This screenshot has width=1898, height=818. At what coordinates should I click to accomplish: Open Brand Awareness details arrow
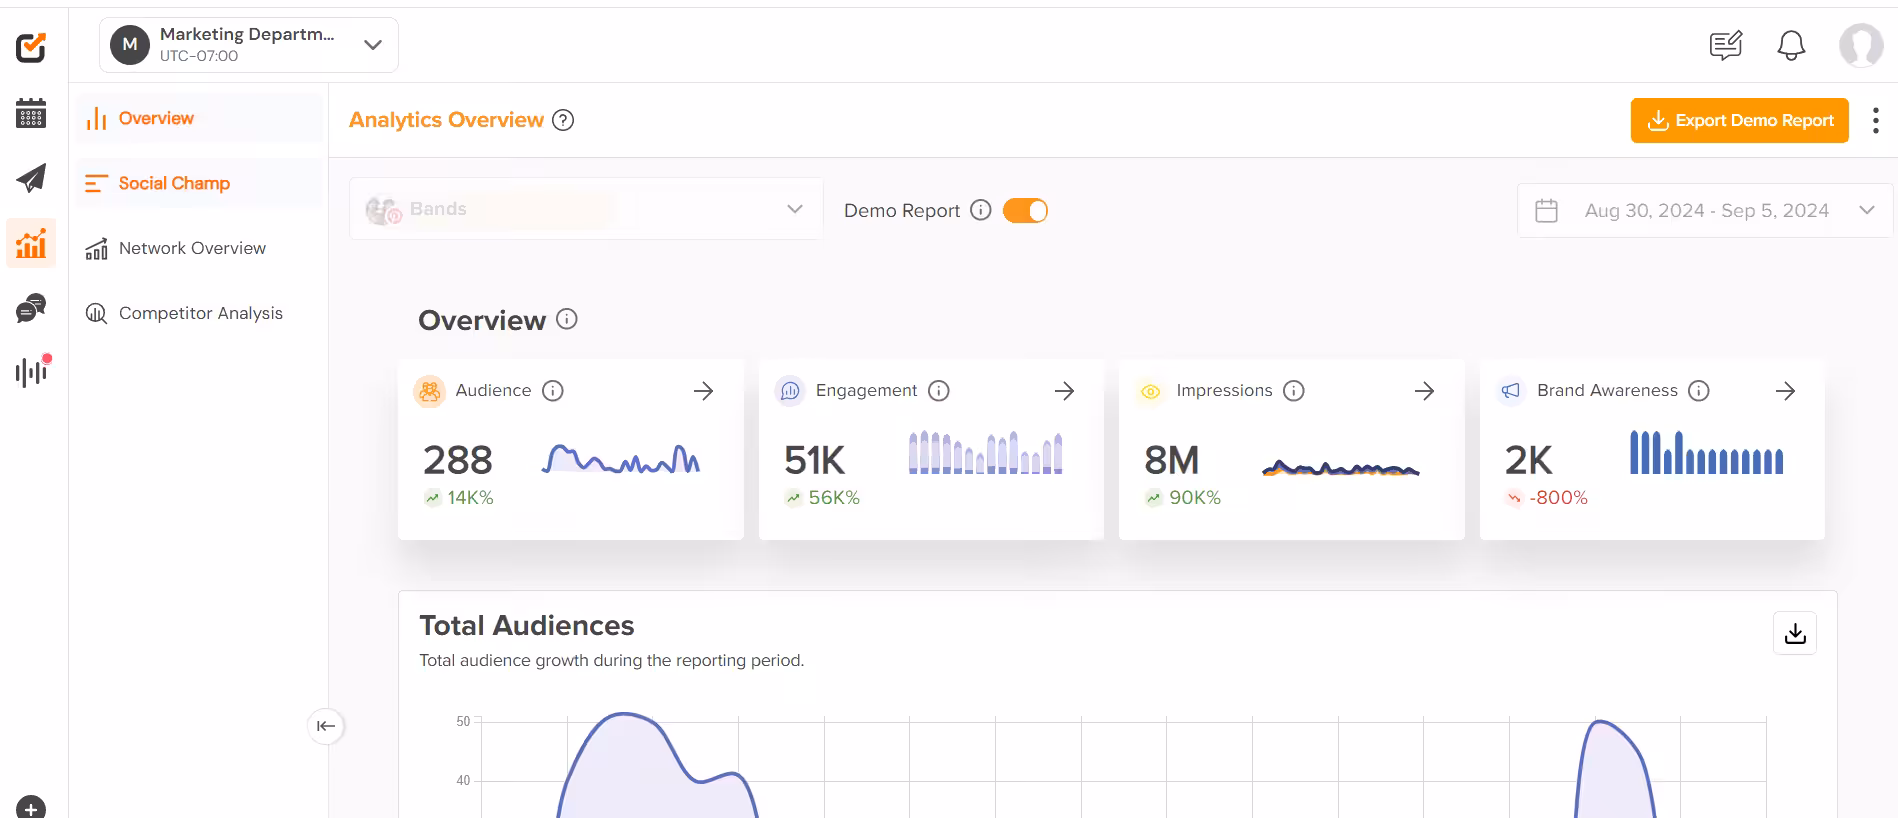pyautogui.click(x=1786, y=391)
